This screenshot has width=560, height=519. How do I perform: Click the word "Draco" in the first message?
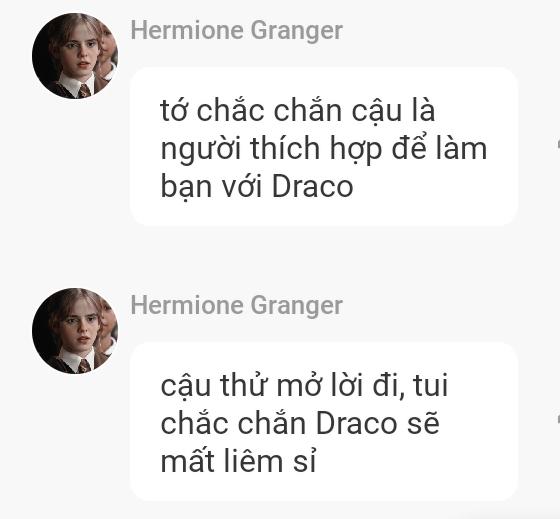(312, 186)
